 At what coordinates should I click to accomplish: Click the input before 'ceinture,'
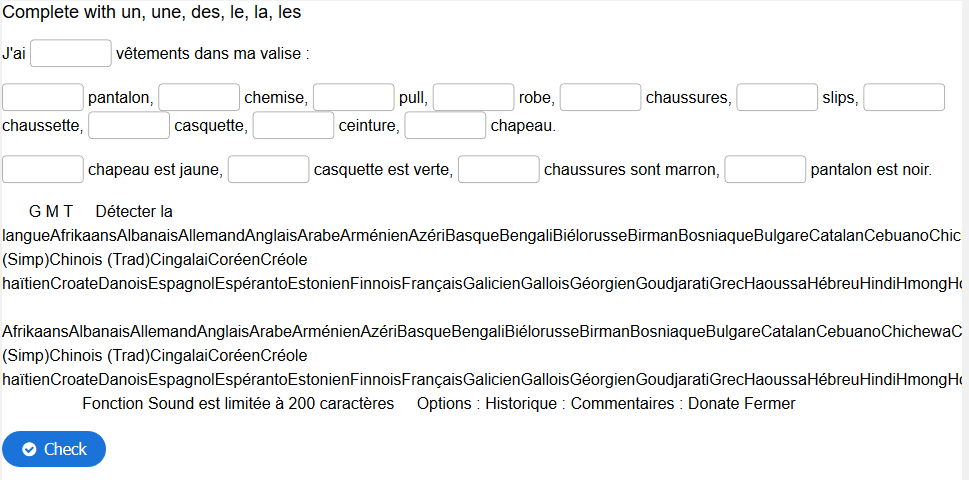coord(294,125)
